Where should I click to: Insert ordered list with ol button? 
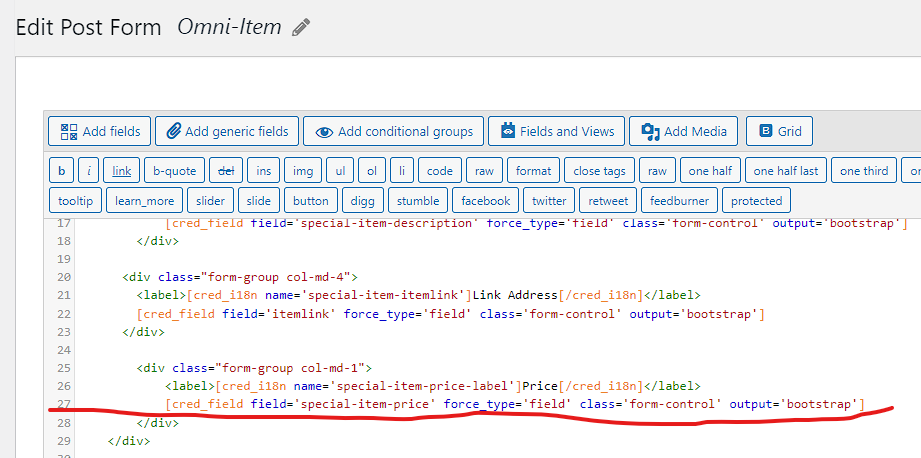372,171
